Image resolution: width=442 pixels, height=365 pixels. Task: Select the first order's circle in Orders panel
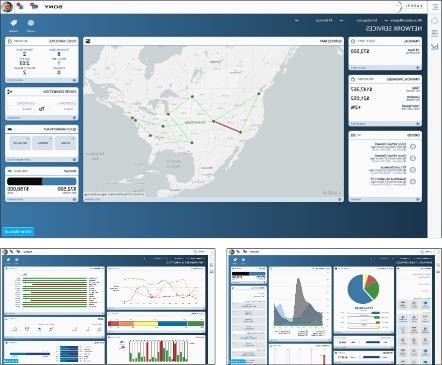[x=413, y=147]
